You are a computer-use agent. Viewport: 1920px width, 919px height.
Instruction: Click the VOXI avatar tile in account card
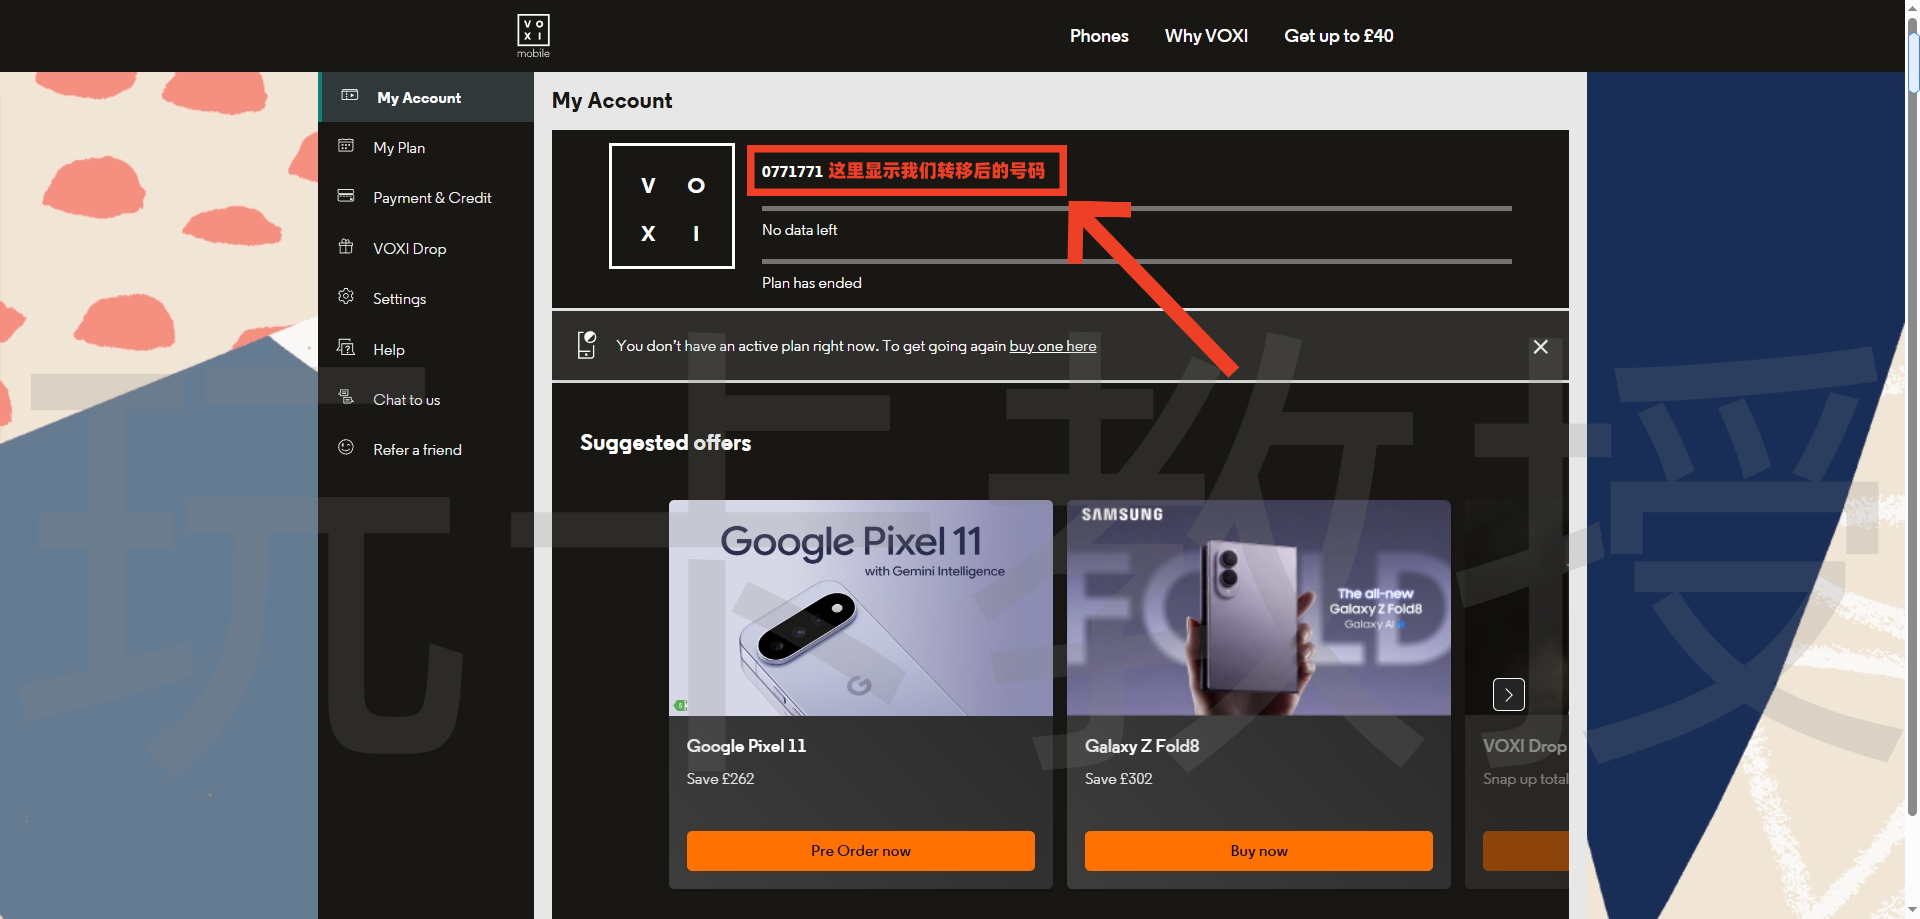click(672, 206)
